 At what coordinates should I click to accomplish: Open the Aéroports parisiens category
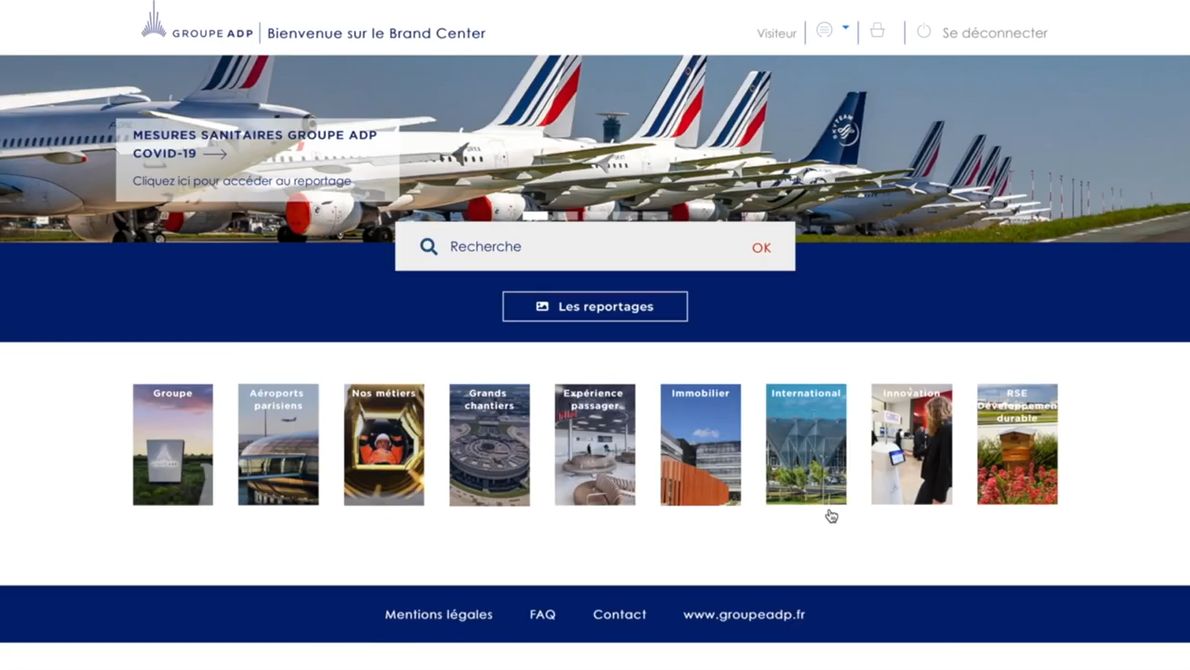pos(279,445)
